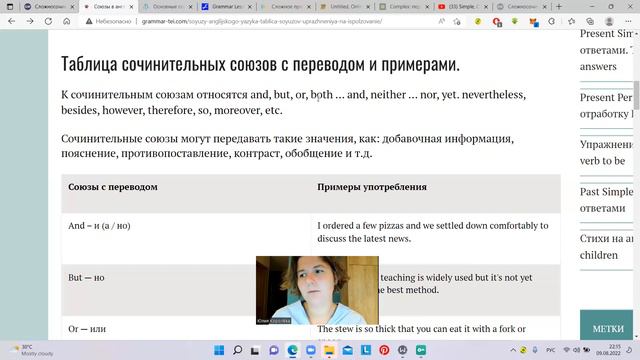640x360 pixels.
Task: Open Windows taskbar search
Action: [x=237, y=350]
